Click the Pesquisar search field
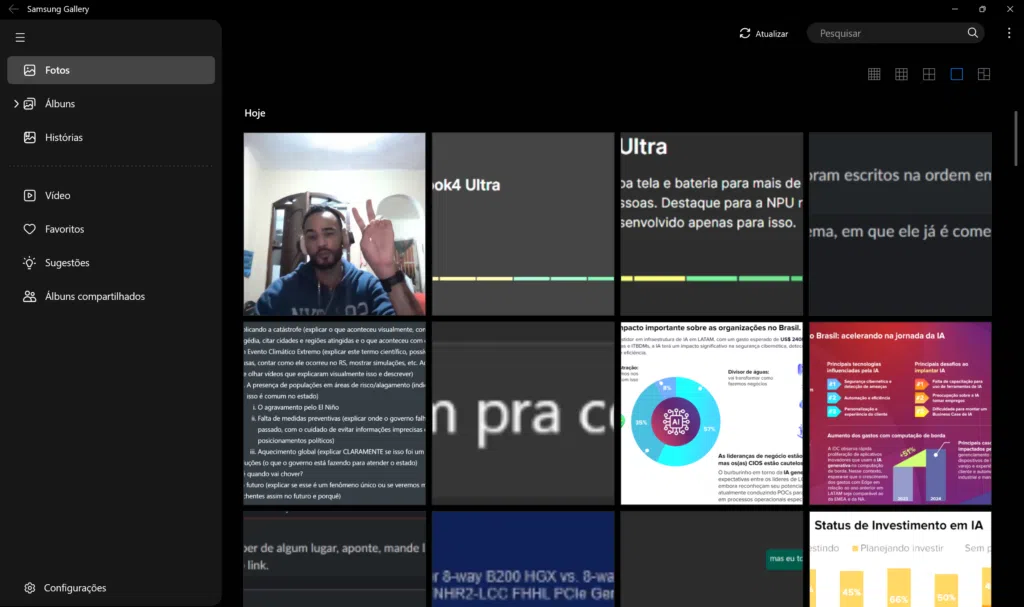This screenshot has height=607, width=1024. point(885,33)
